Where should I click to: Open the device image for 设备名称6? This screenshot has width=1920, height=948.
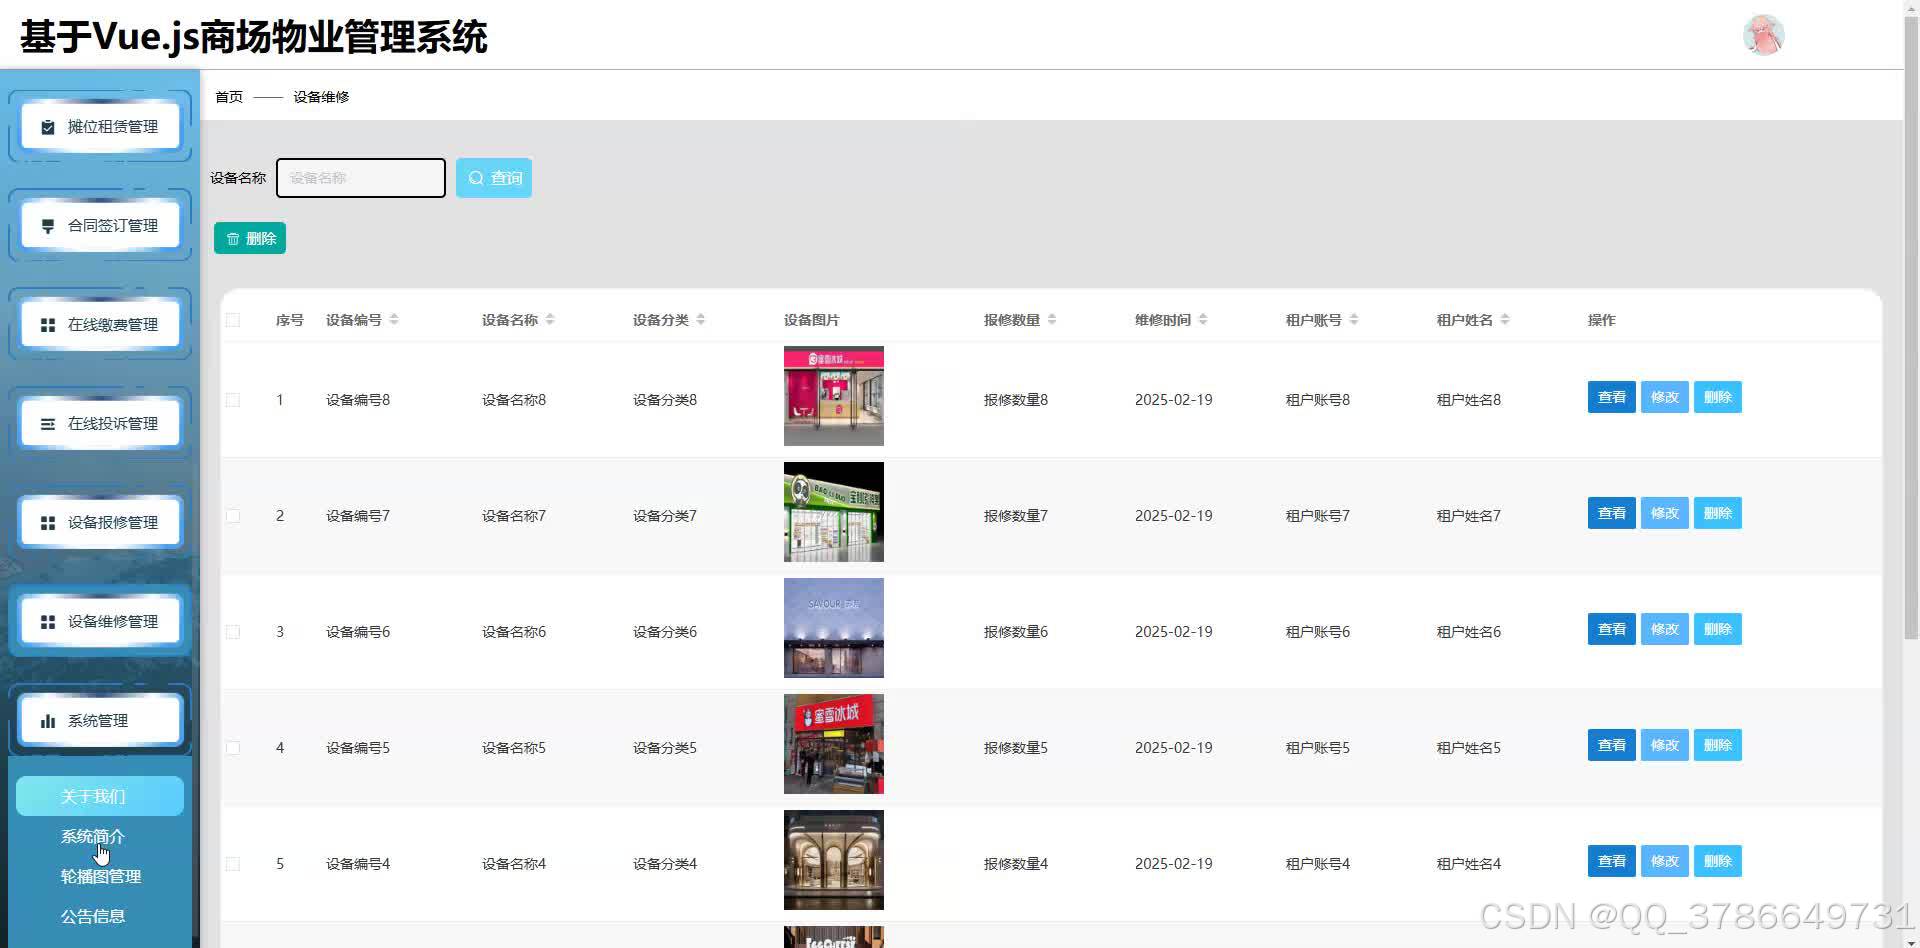834,628
